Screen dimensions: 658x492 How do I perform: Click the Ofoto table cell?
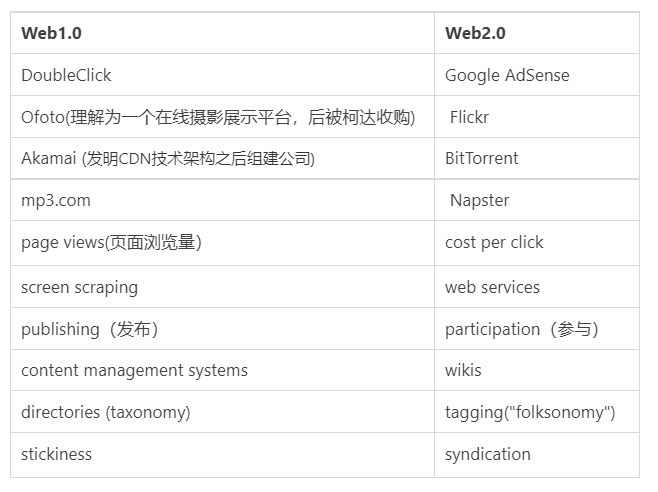coord(218,117)
